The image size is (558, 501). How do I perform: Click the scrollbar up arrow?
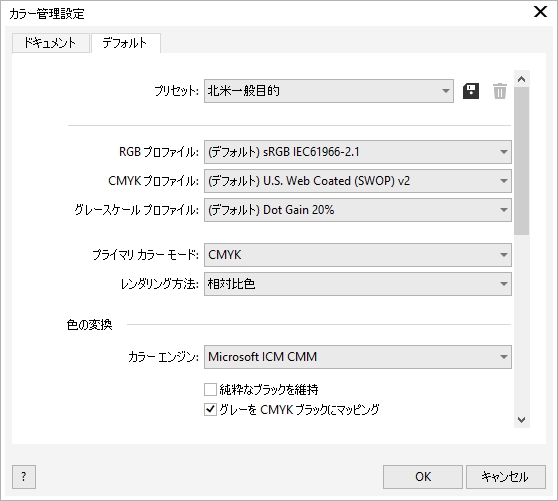tap(522, 79)
